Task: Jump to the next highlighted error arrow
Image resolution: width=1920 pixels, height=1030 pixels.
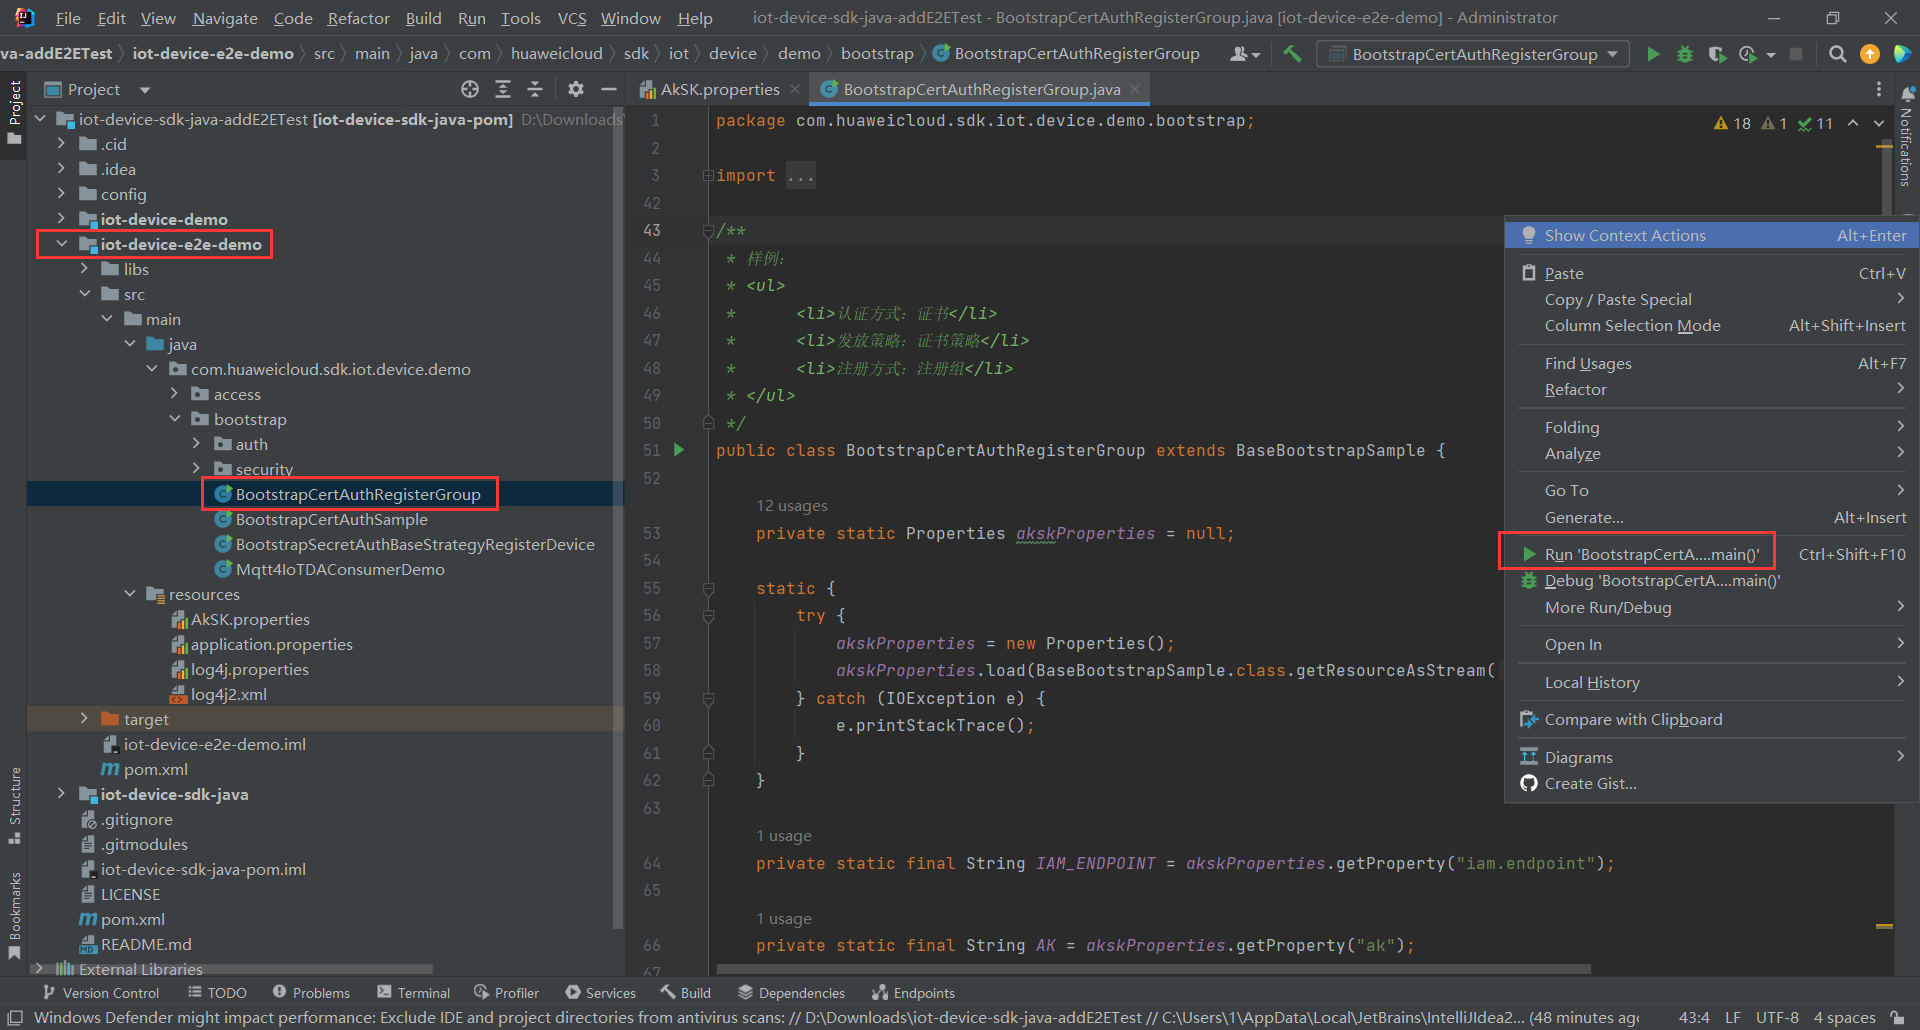Action: (1879, 123)
